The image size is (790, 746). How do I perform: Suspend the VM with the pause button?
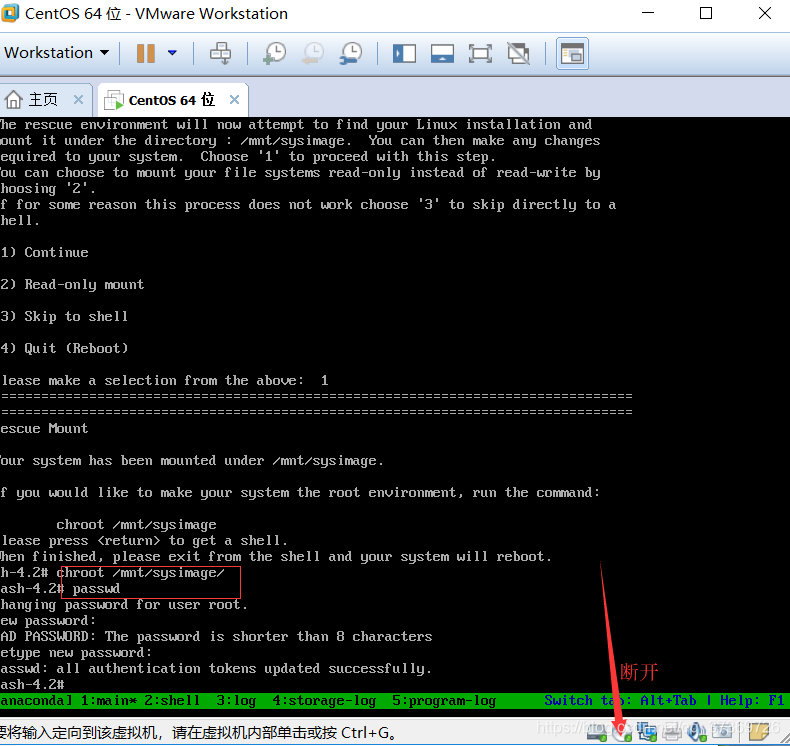[x=146, y=53]
